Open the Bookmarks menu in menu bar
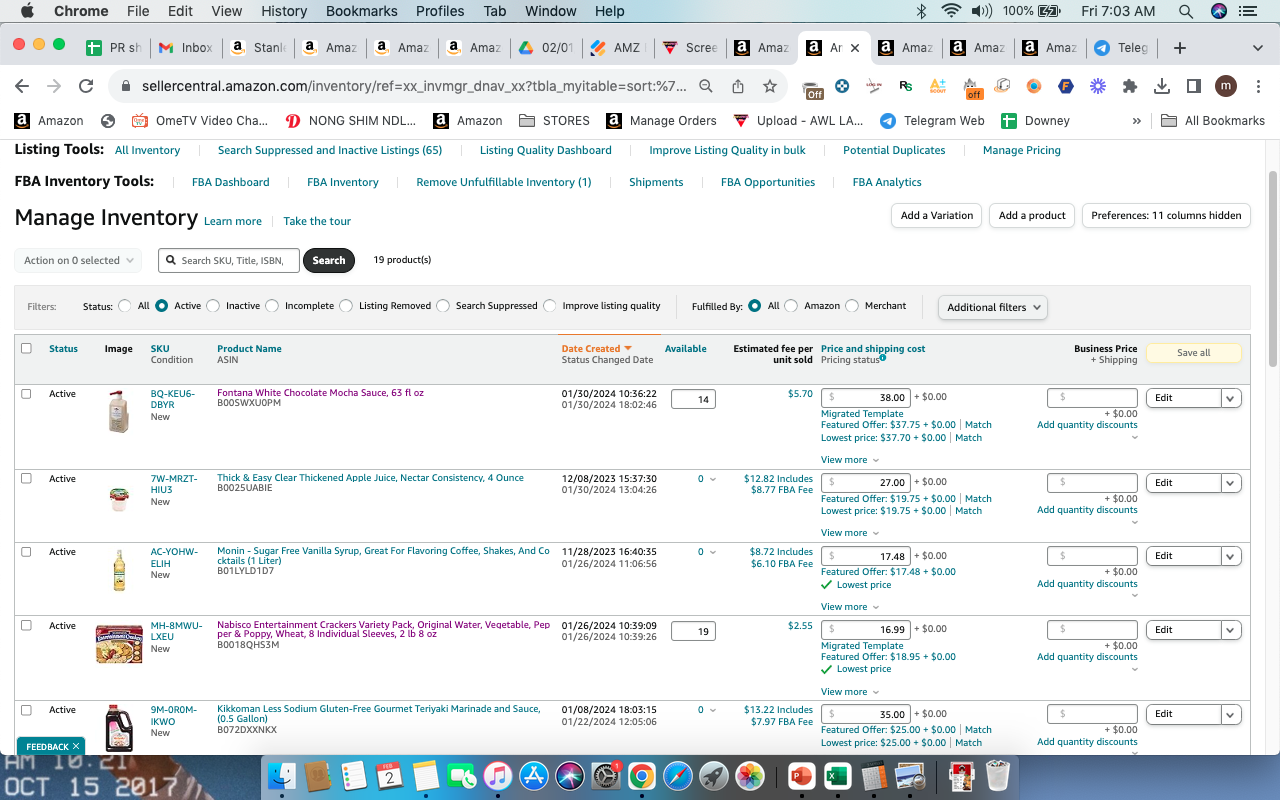This screenshot has width=1280, height=800. 361,11
